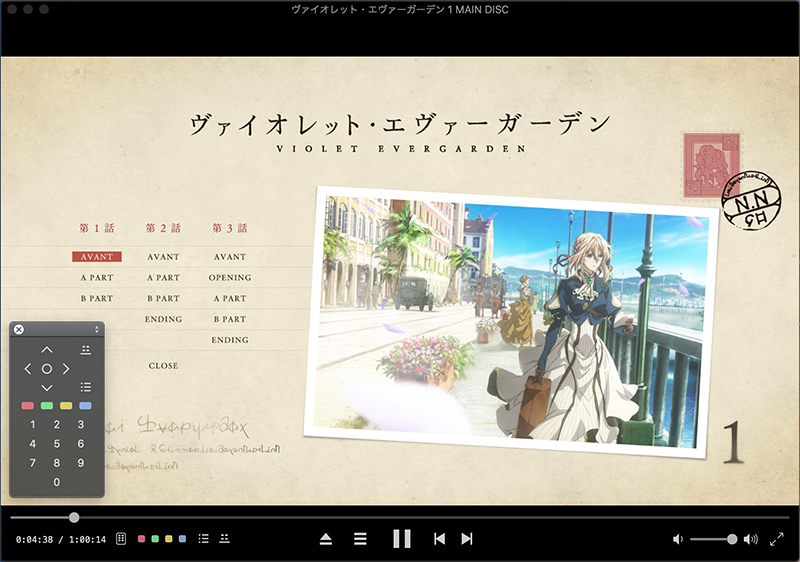Skip to the next chapter
The height and width of the screenshot is (562, 800).
coord(467,539)
